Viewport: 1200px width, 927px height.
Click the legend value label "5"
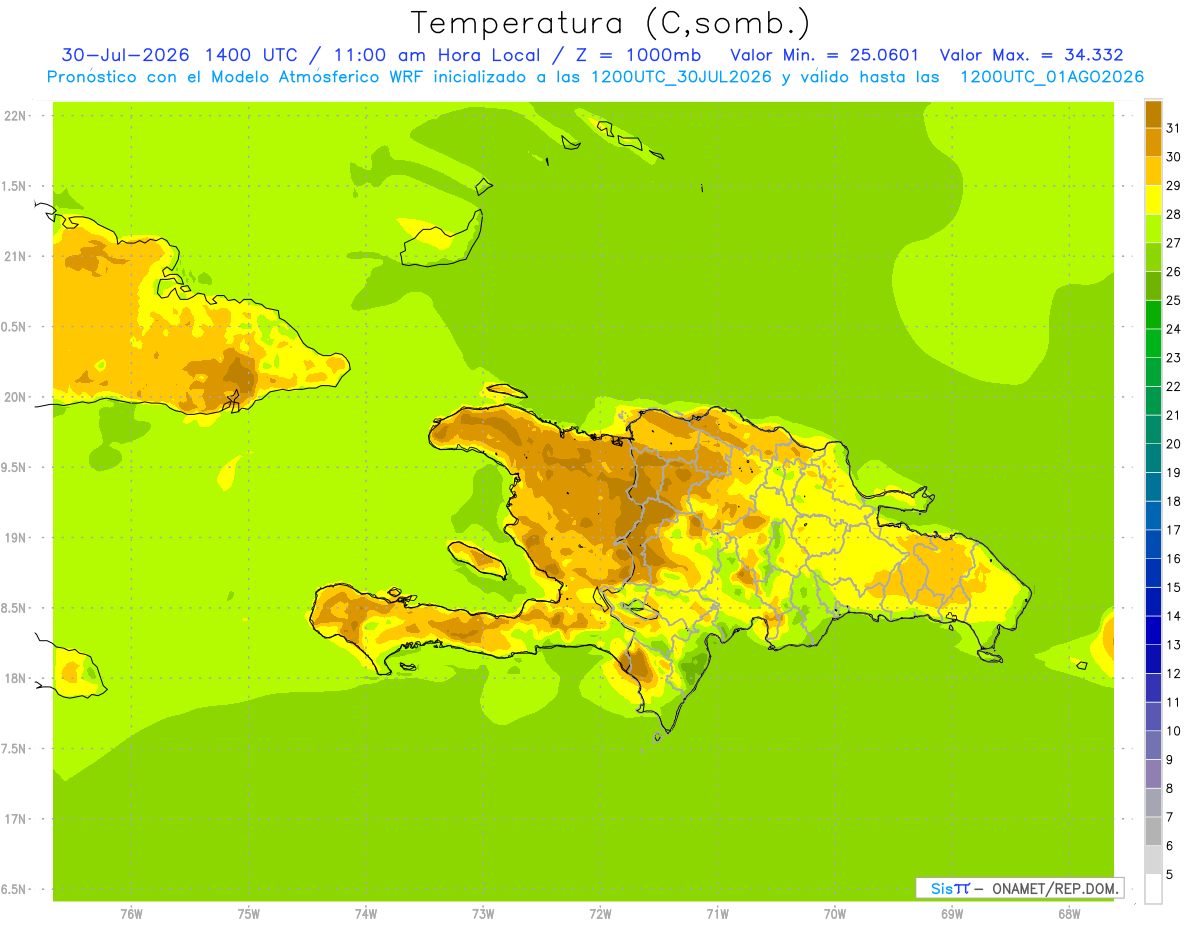1170,875
